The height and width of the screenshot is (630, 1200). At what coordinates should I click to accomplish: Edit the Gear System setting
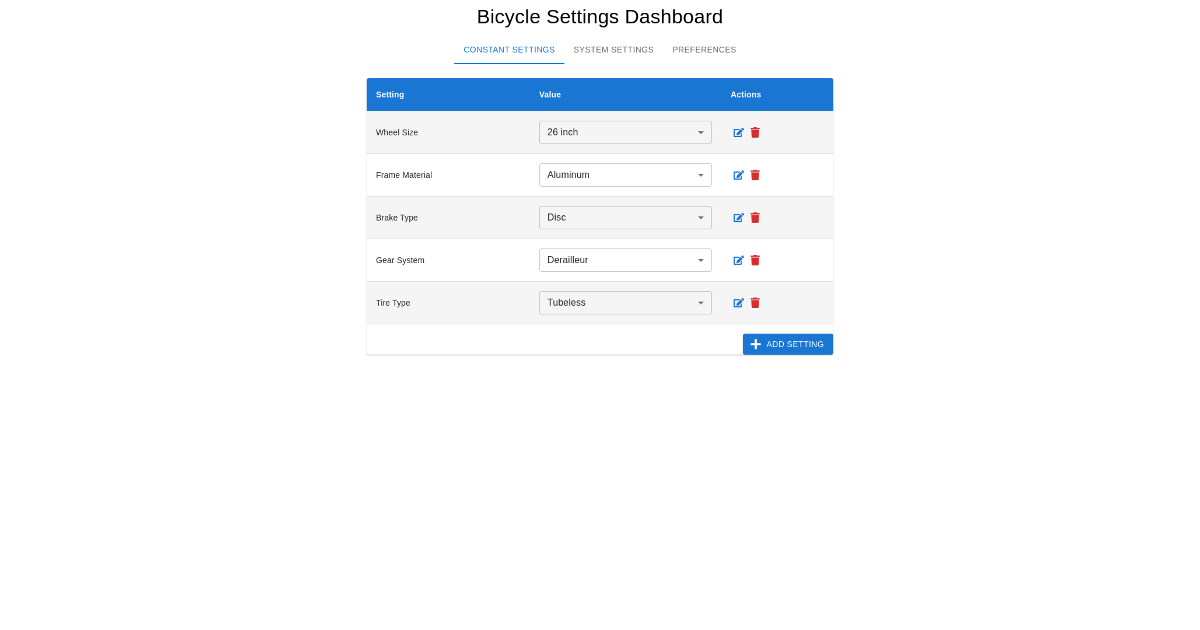point(739,260)
